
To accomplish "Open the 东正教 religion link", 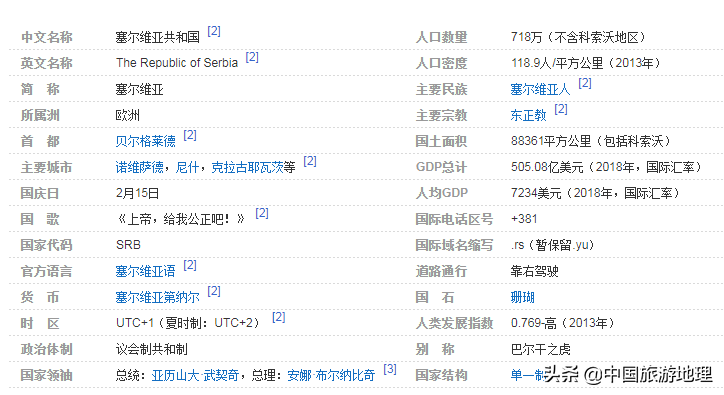I will [x=528, y=115].
